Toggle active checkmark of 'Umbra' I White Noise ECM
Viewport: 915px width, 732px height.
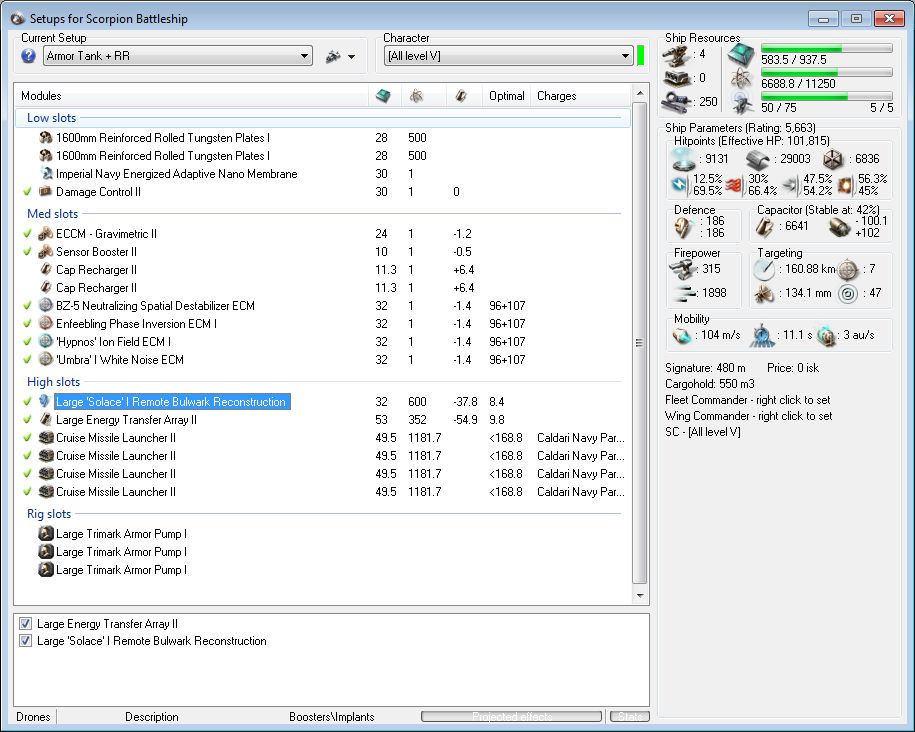[x=27, y=360]
